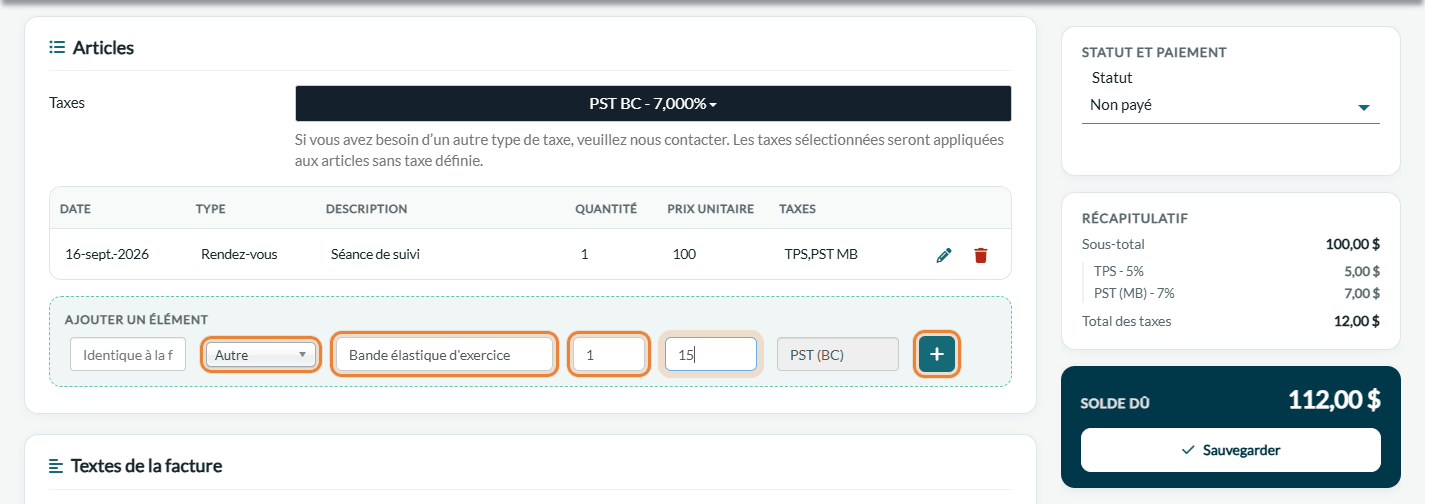This screenshot has width=1440, height=504.
Task: Open the PST BC 7,000% tax dropdown
Action: point(653,104)
